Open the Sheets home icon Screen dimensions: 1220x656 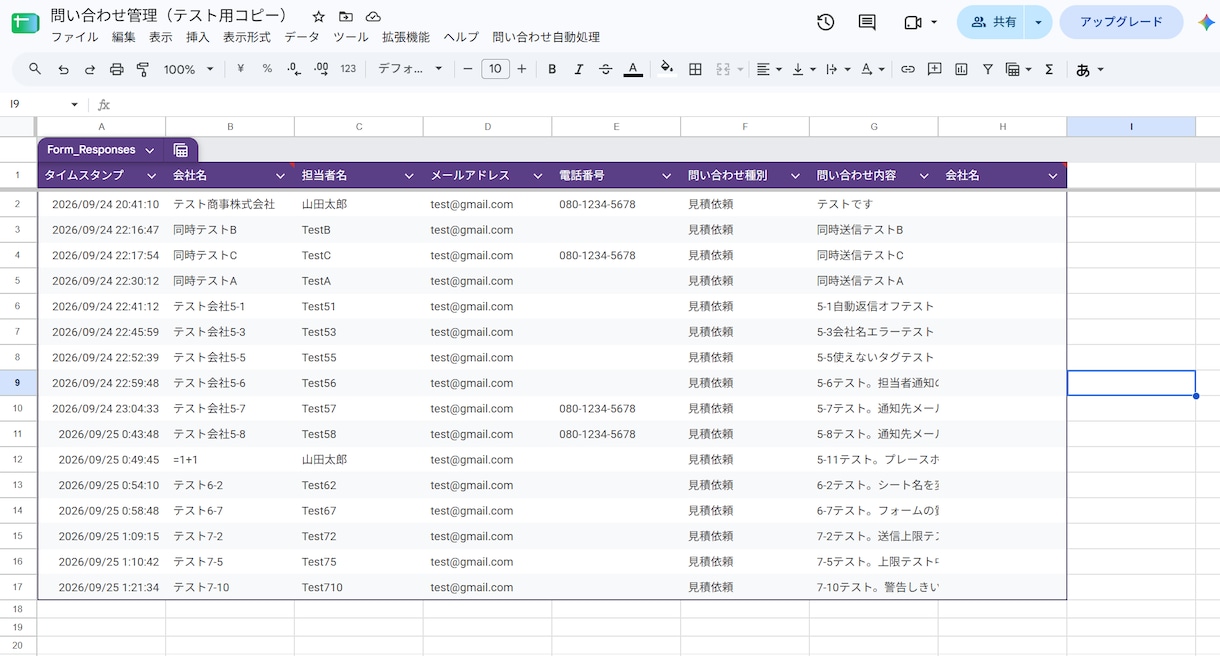(x=25, y=23)
